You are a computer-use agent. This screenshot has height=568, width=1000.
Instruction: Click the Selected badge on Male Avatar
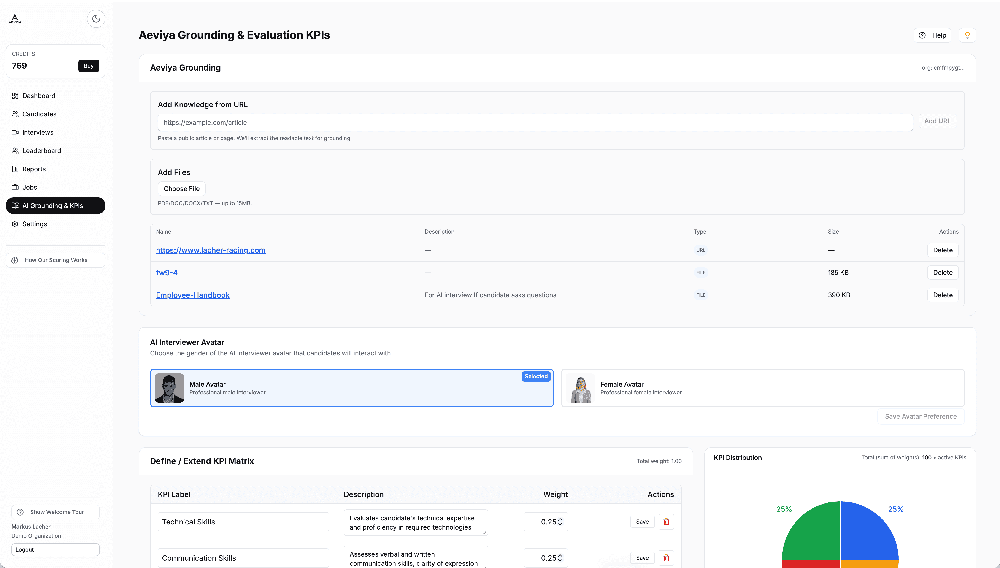pyautogui.click(x=536, y=377)
